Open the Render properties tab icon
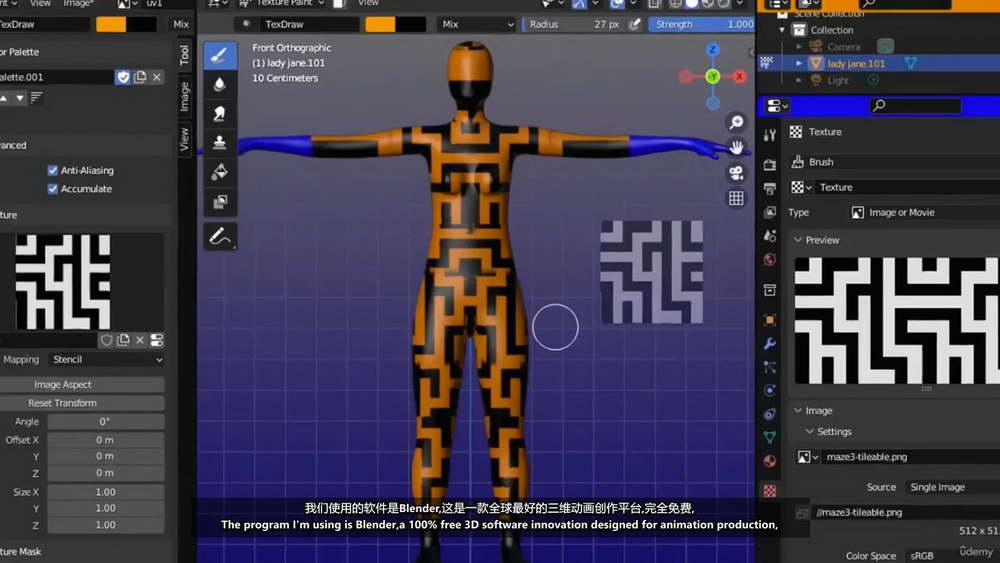 770,165
